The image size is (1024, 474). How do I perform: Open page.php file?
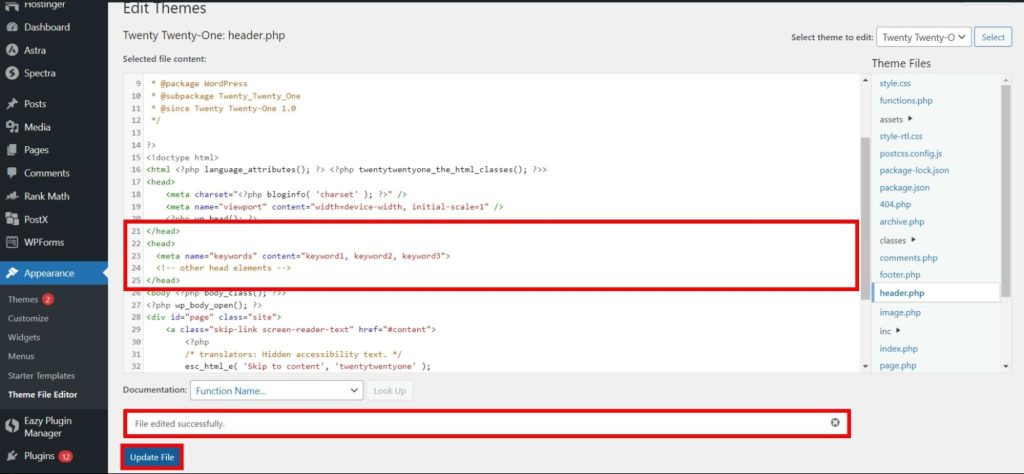tap(897, 366)
